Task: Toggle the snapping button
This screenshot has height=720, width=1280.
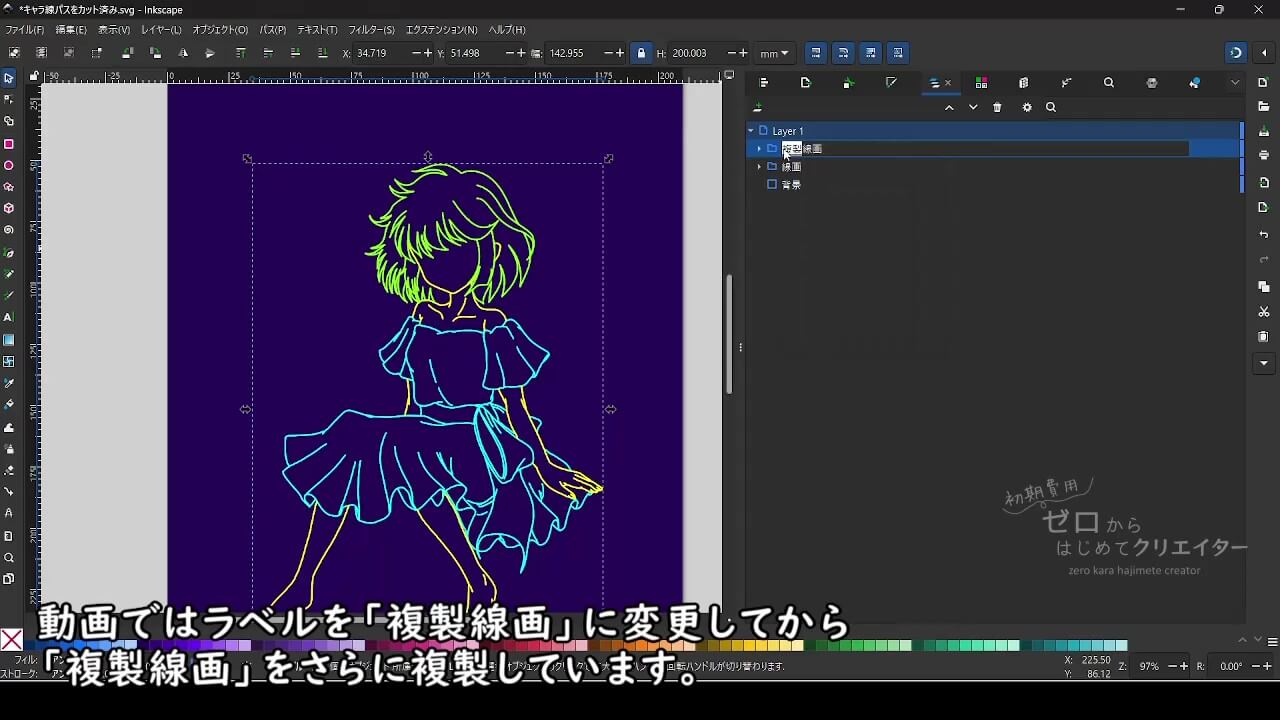Action: [x=1236, y=53]
